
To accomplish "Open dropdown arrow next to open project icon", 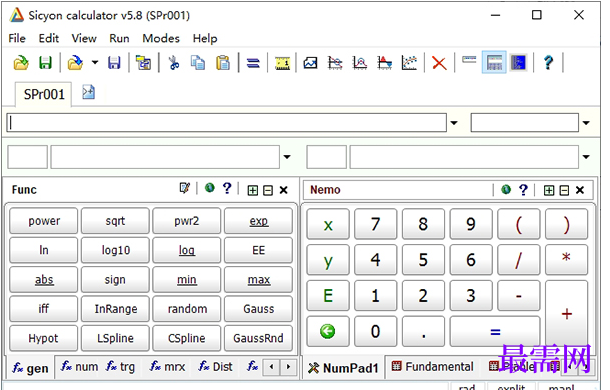I will 95,62.
